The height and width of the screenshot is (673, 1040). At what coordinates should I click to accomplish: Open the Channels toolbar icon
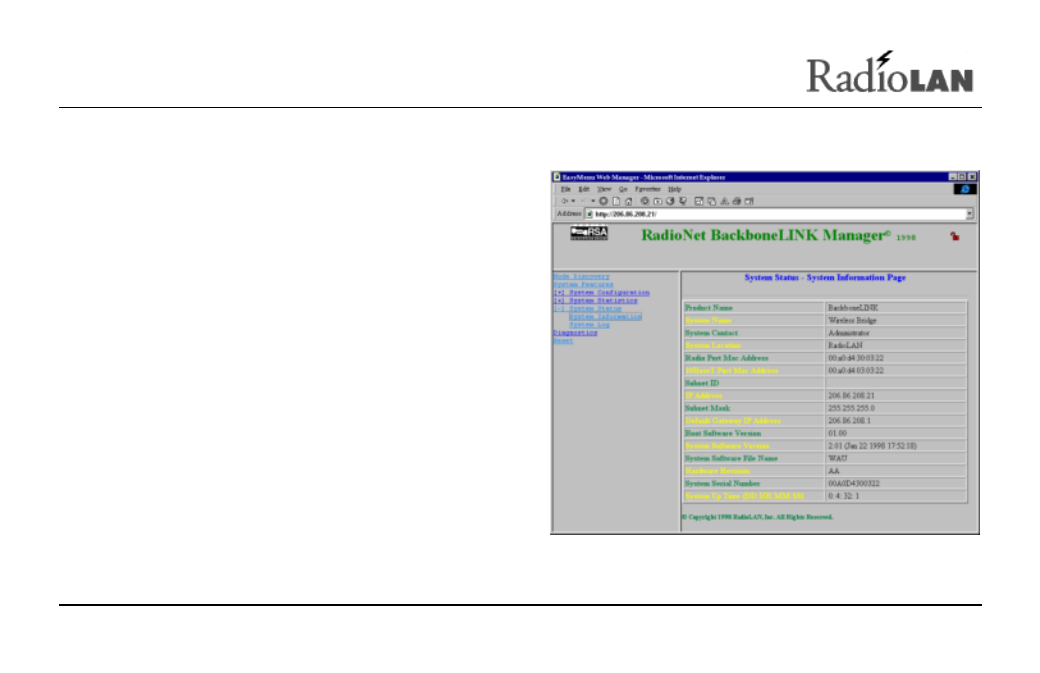[x=682, y=201]
